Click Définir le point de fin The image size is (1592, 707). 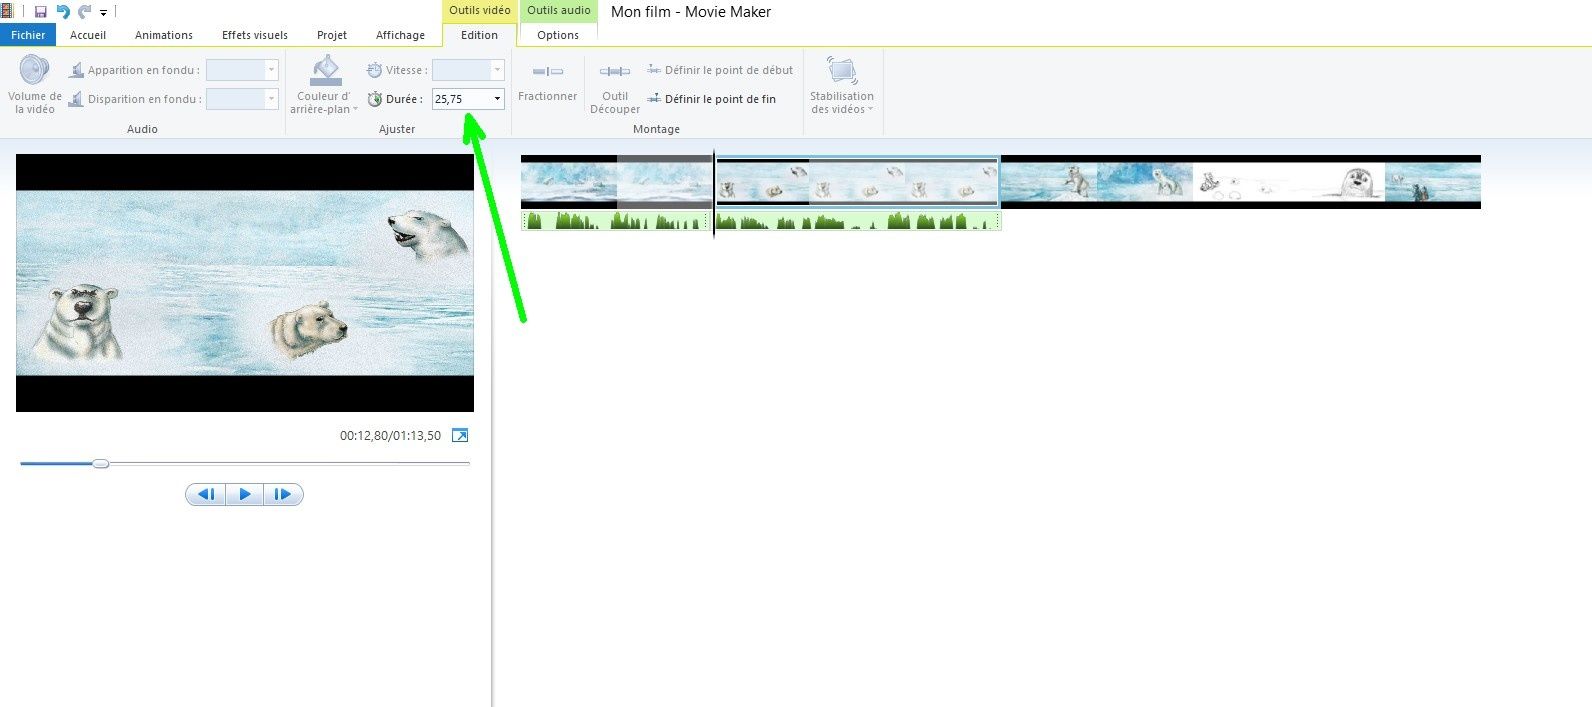712,99
